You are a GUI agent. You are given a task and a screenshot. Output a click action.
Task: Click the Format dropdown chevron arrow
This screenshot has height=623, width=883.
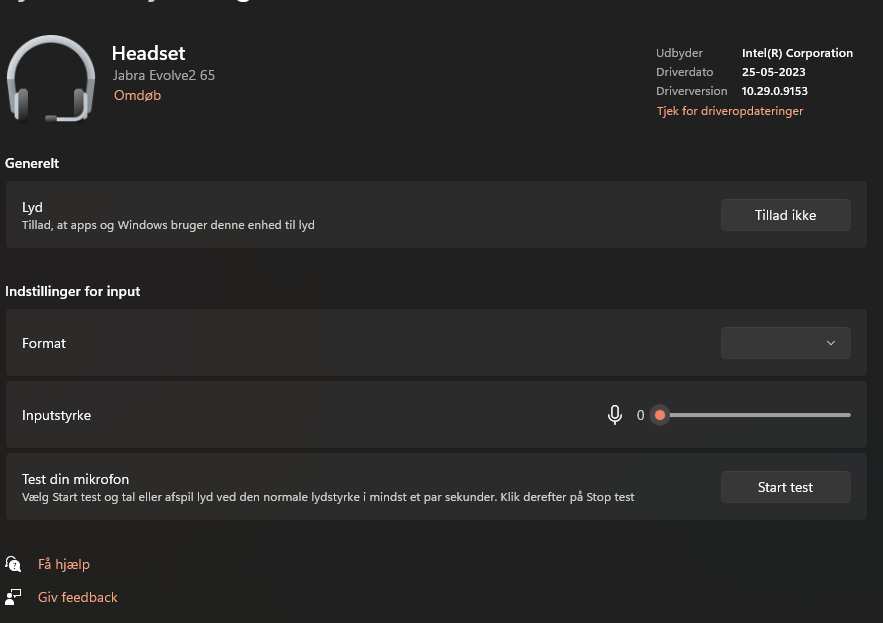pos(831,343)
